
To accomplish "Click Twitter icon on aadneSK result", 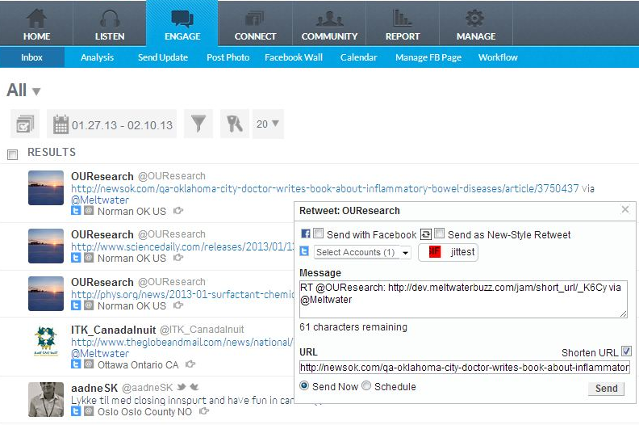I will point(76,411).
